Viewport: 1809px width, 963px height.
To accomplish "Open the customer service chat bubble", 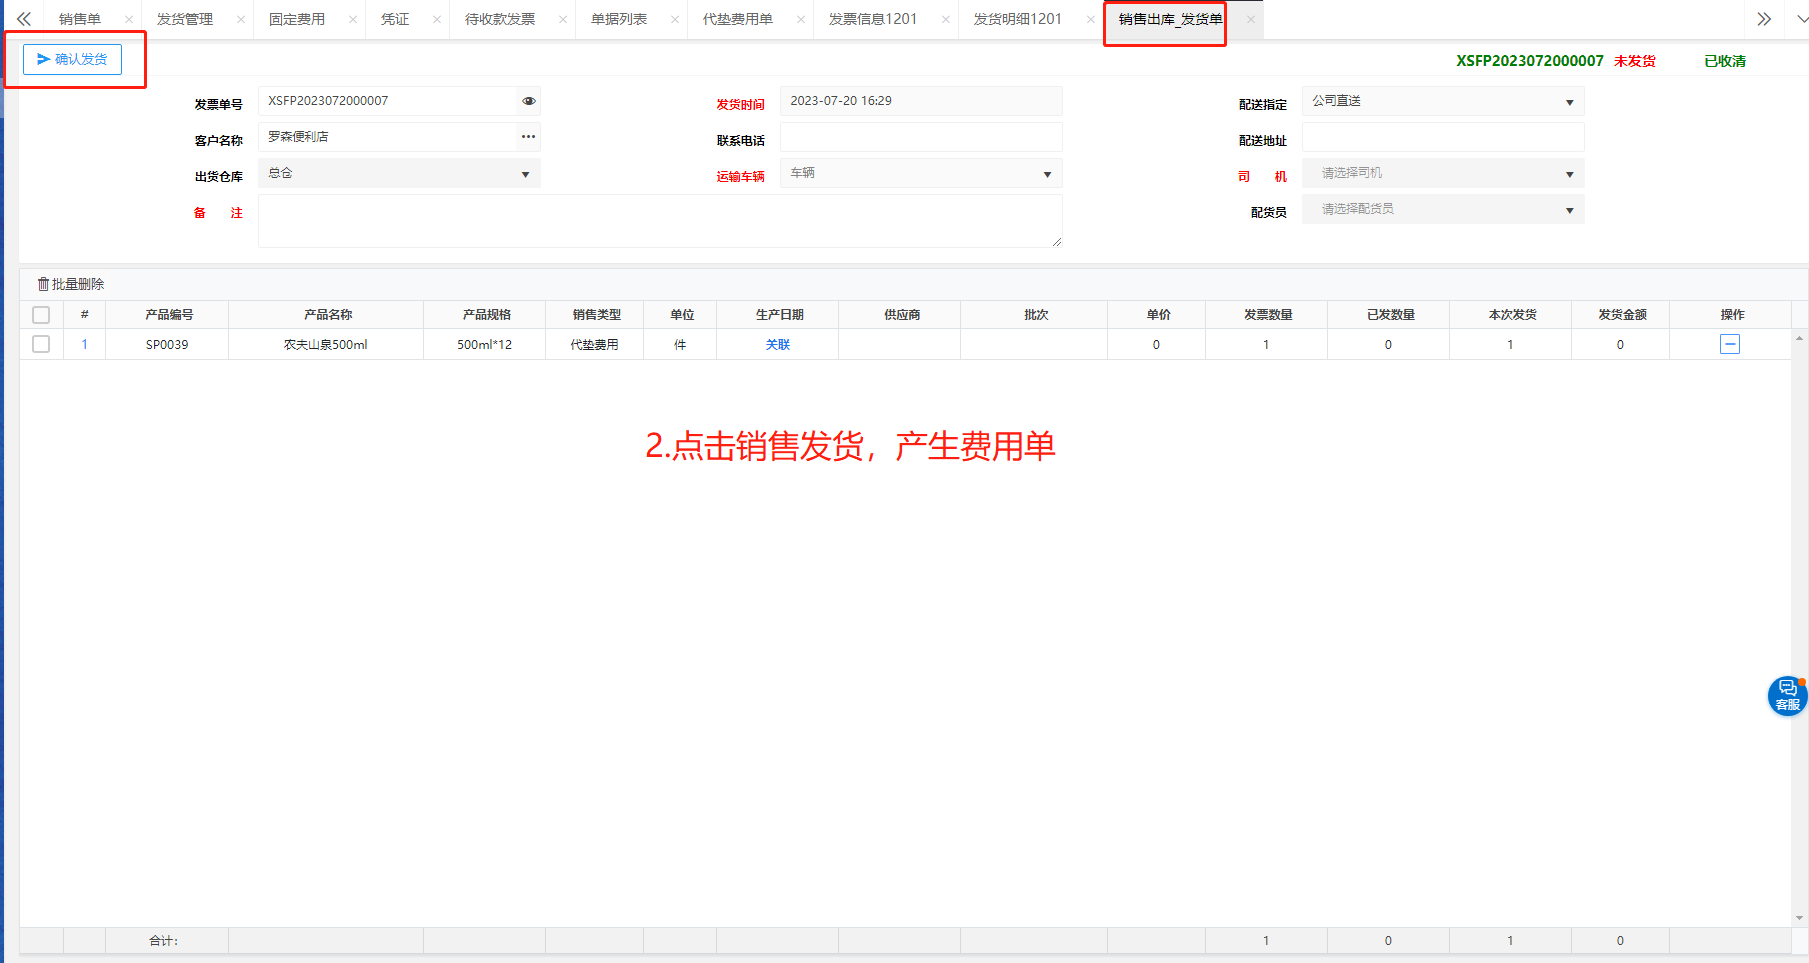I will click(x=1786, y=696).
